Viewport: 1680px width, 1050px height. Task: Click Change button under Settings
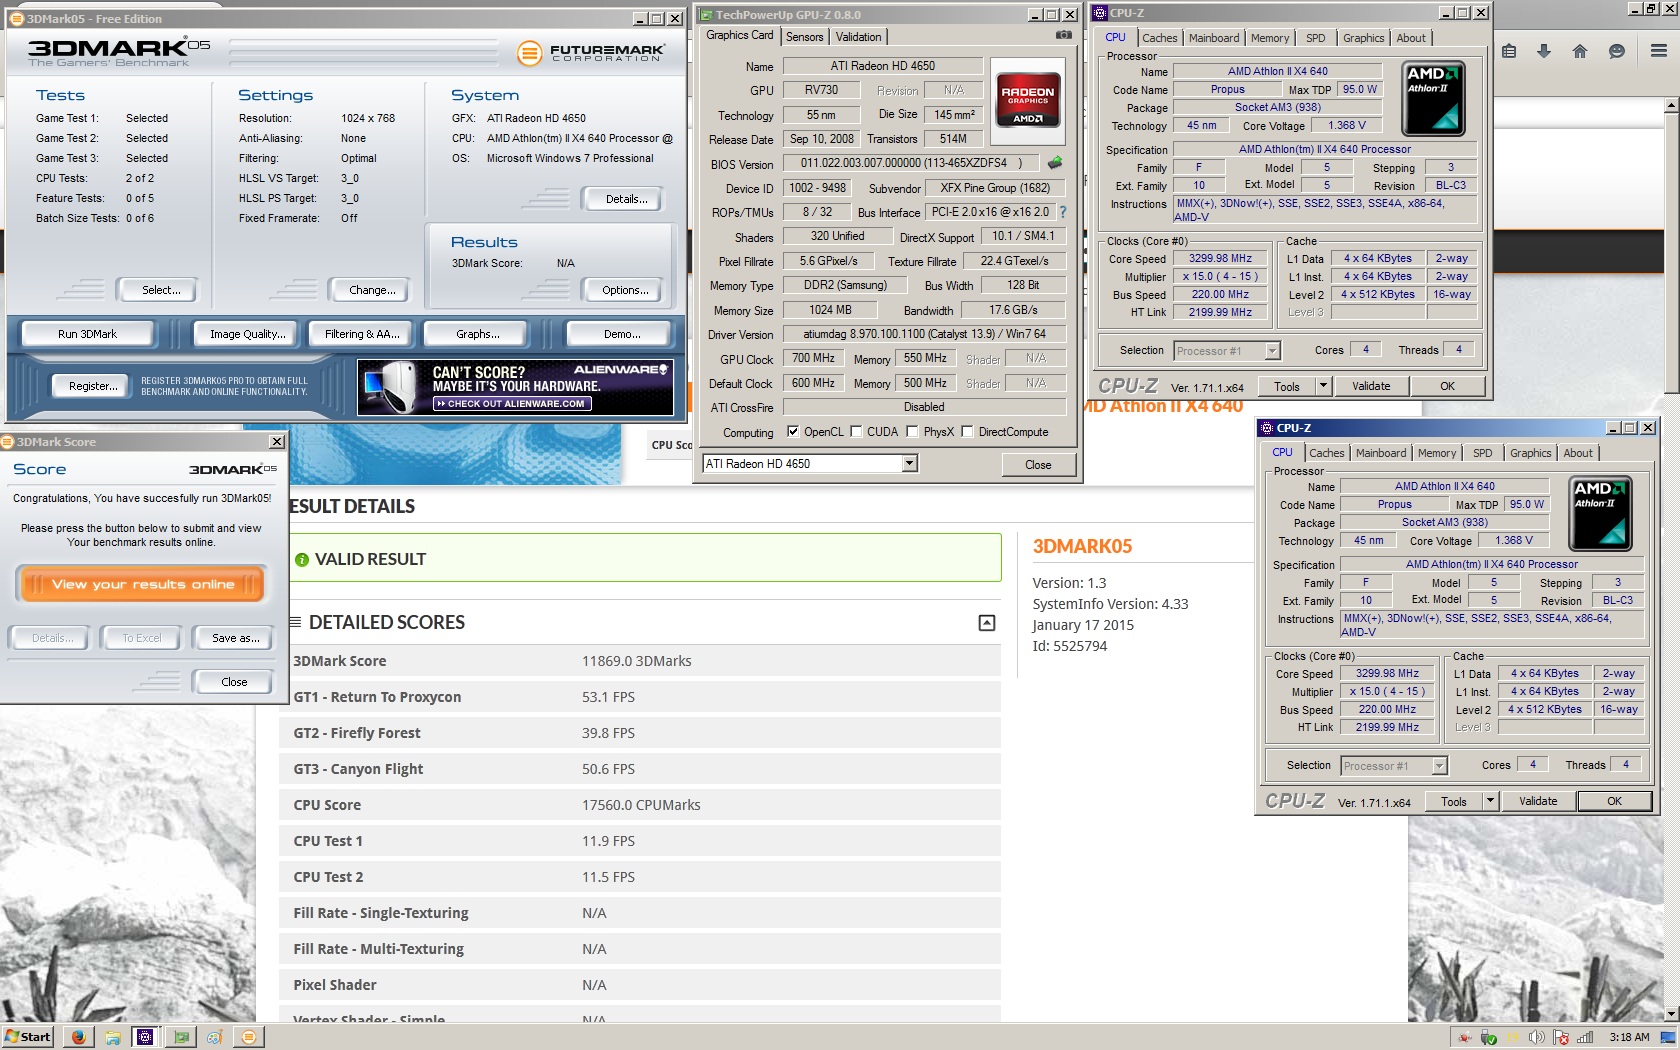click(x=372, y=290)
